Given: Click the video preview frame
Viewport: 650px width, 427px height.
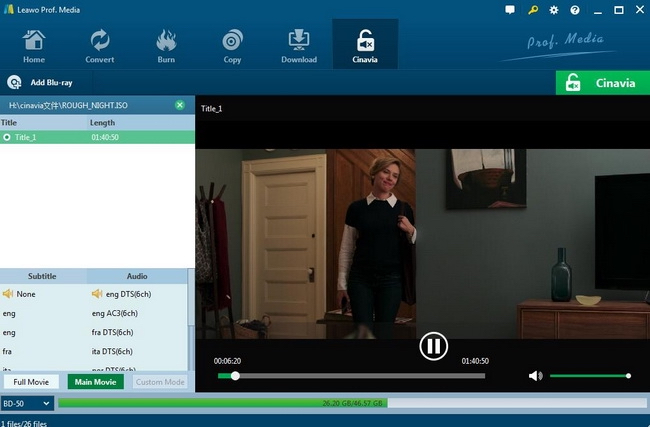Looking at the screenshot, I should coord(422,244).
